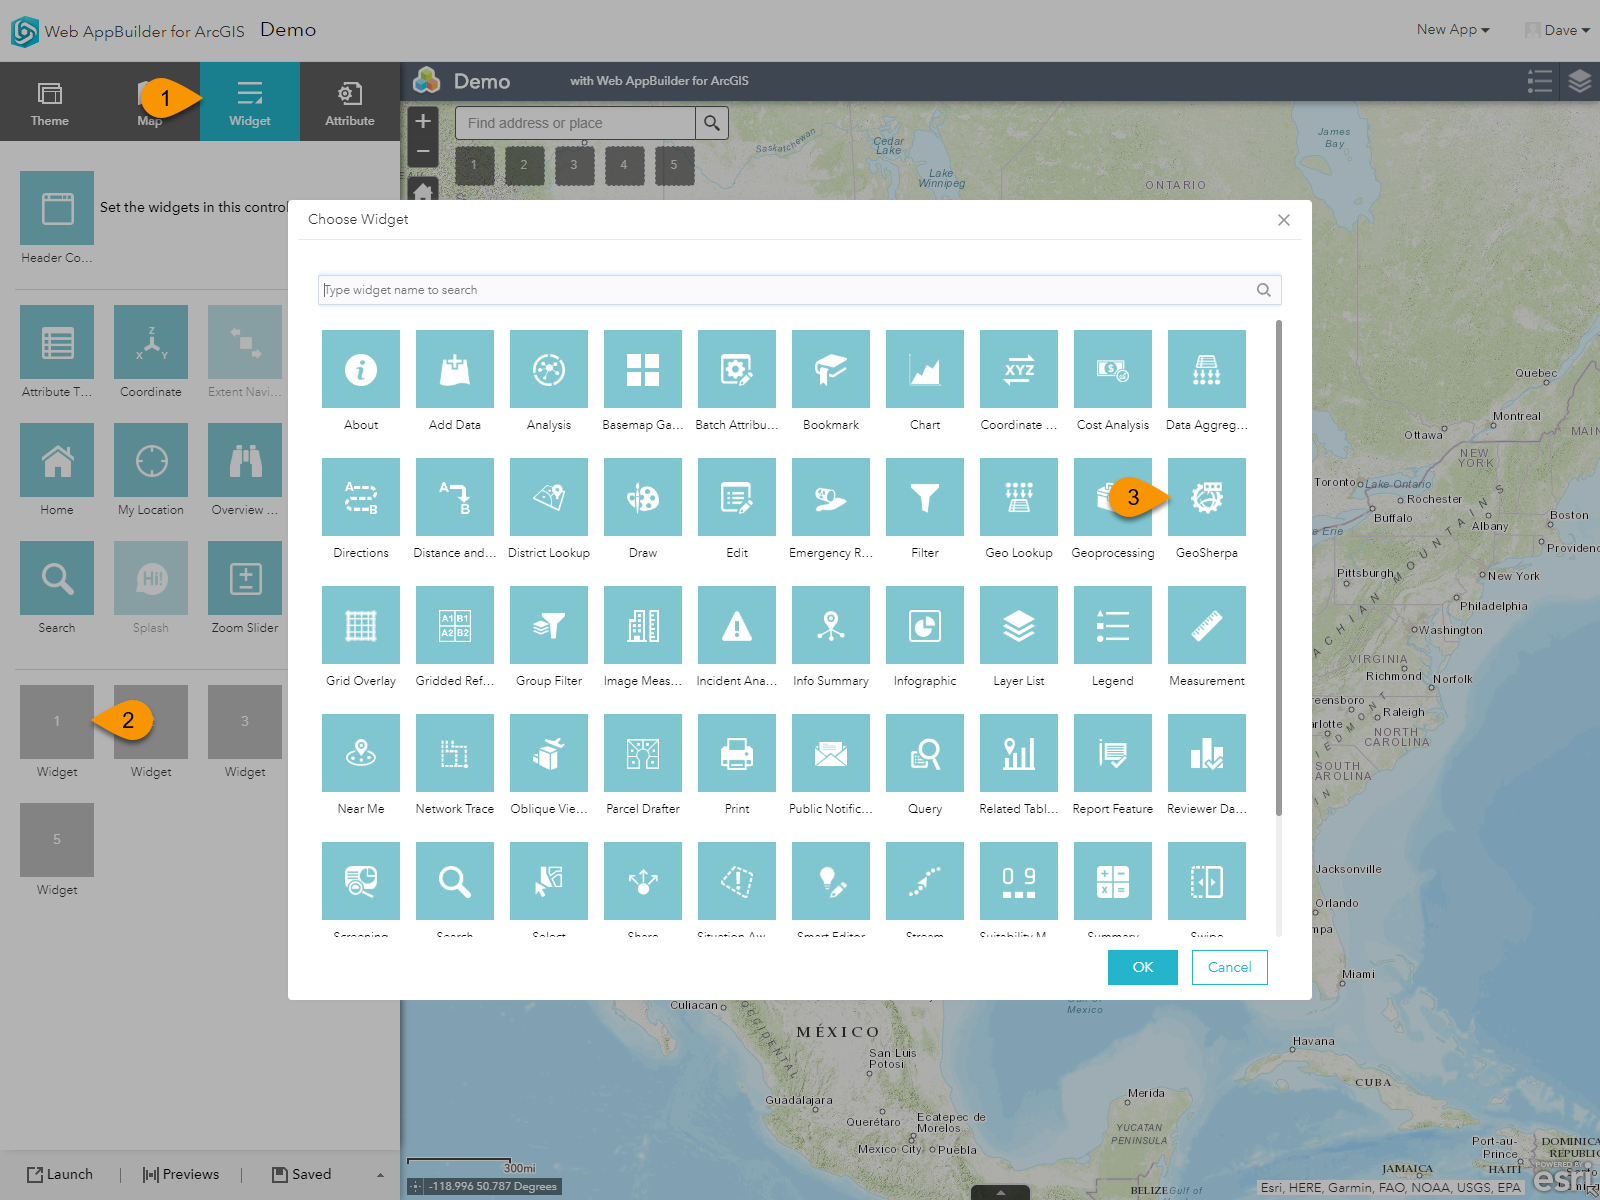1600x1200 pixels.
Task: Choose the Public Notification widget
Action: 831,753
